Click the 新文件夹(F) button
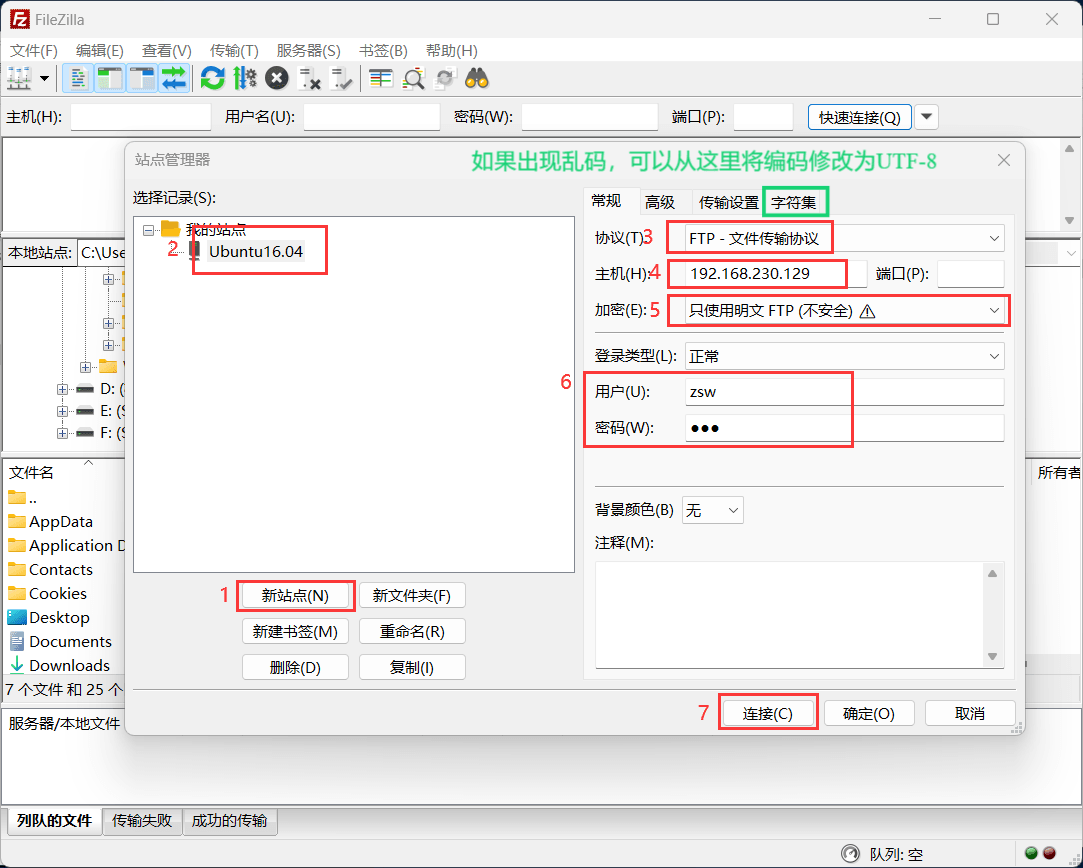1083x868 pixels. tap(412, 595)
